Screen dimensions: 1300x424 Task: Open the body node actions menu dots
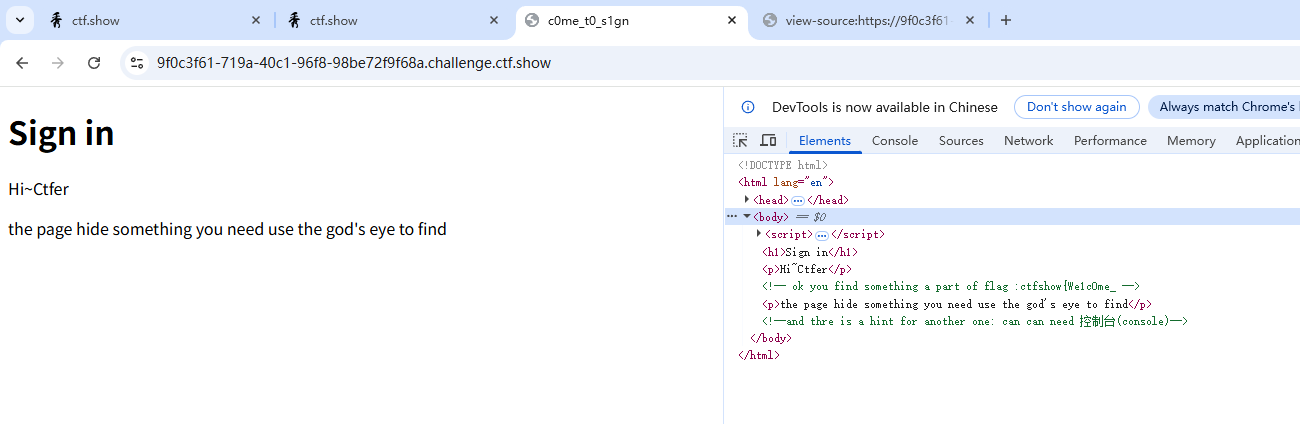click(x=732, y=217)
